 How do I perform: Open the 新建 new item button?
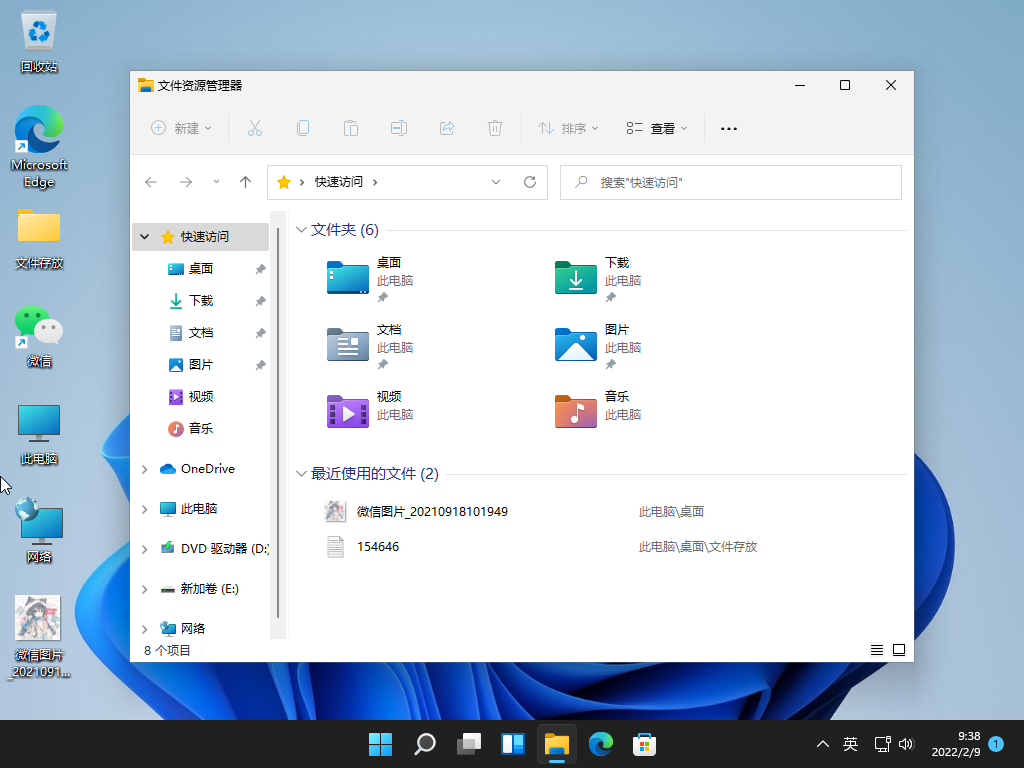[x=181, y=128]
